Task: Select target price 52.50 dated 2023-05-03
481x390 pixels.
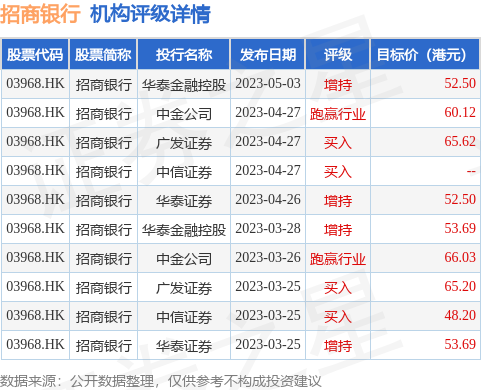Action: 460,83
